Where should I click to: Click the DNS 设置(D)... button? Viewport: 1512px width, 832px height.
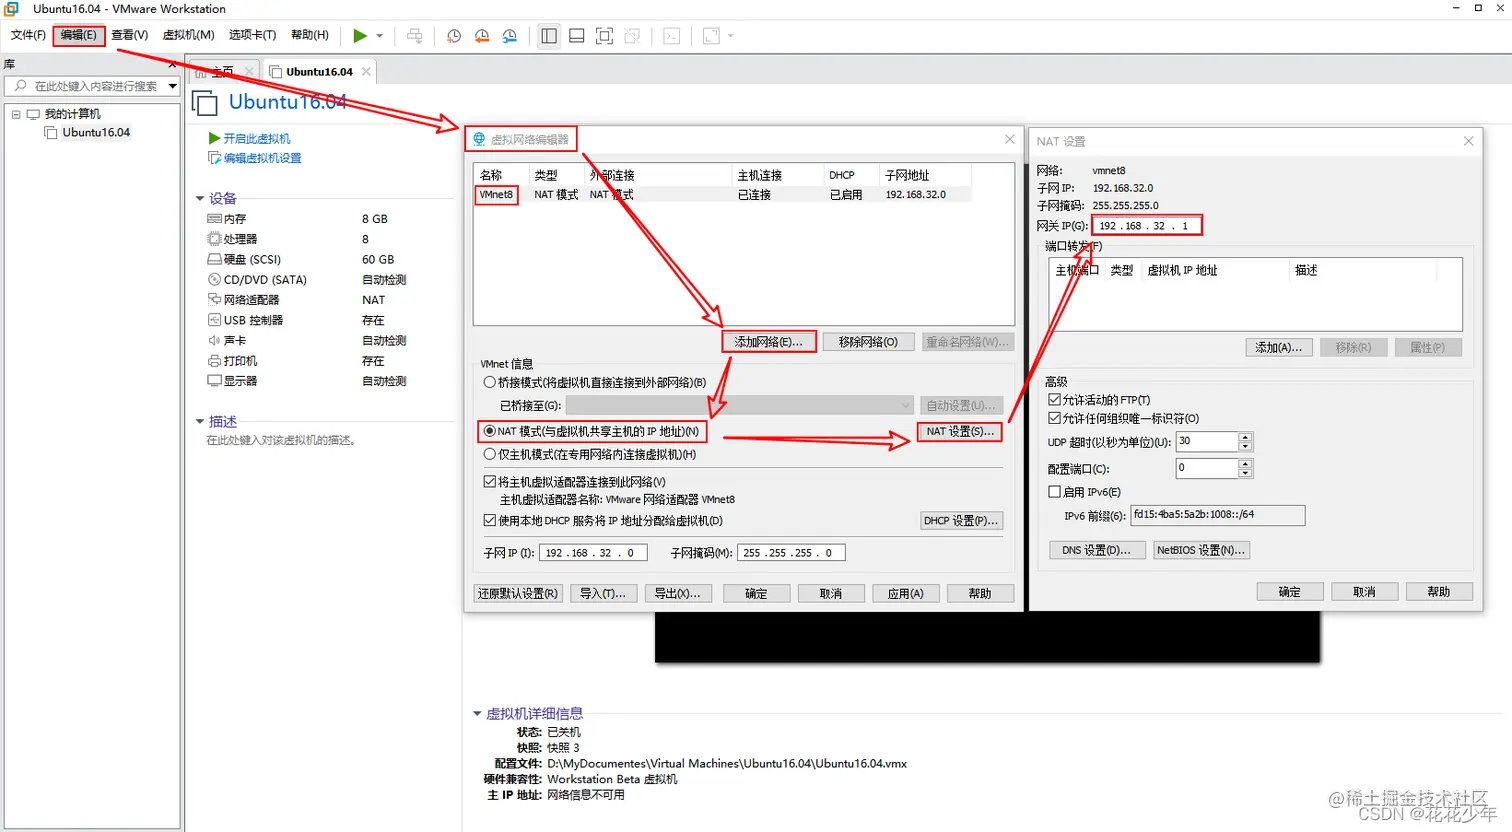pos(1097,550)
